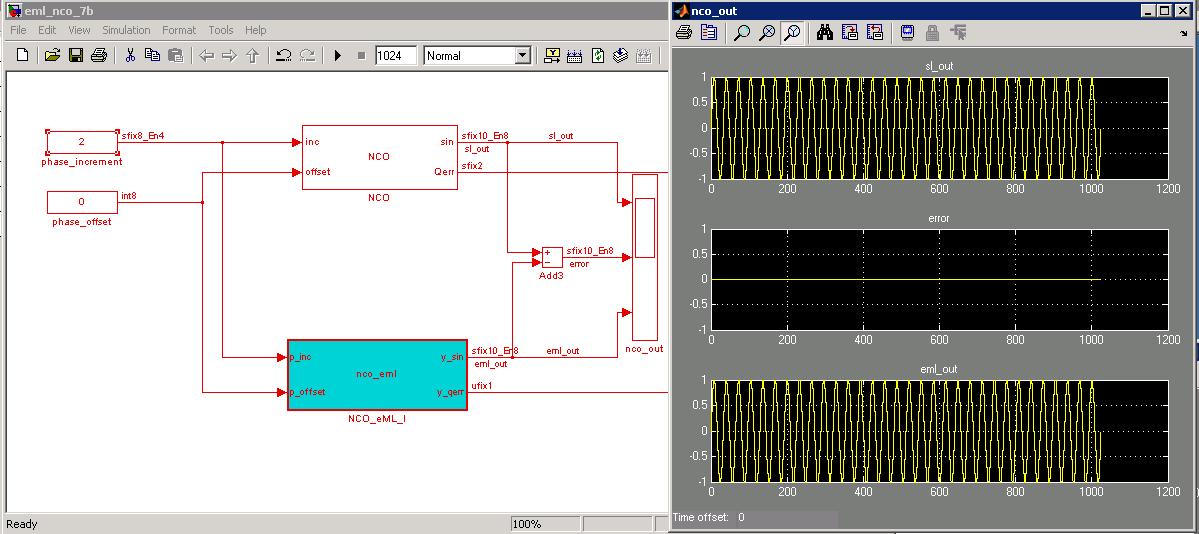Viewport: 1199px width, 534px height.
Task: Select the NCO_eML_I cyan block
Action: (377, 375)
